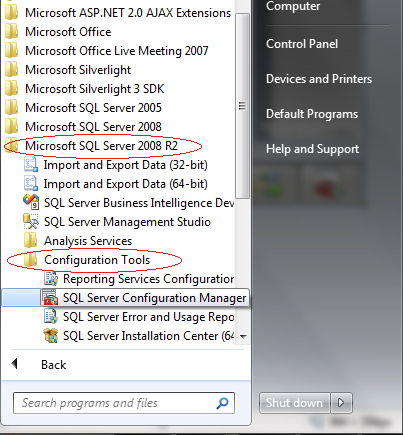
Task: Open the Shut down options arrow
Action: click(341, 403)
